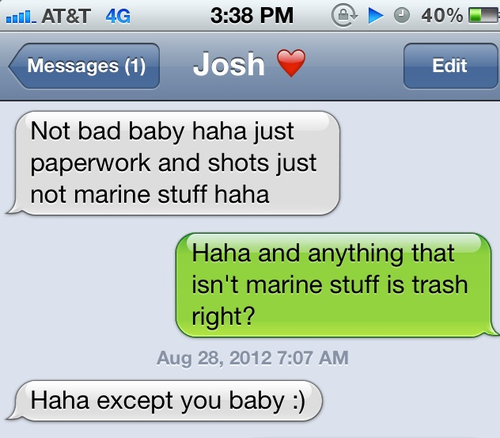Tap the 4G network indicator
The image size is (500, 438).
click(x=118, y=16)
